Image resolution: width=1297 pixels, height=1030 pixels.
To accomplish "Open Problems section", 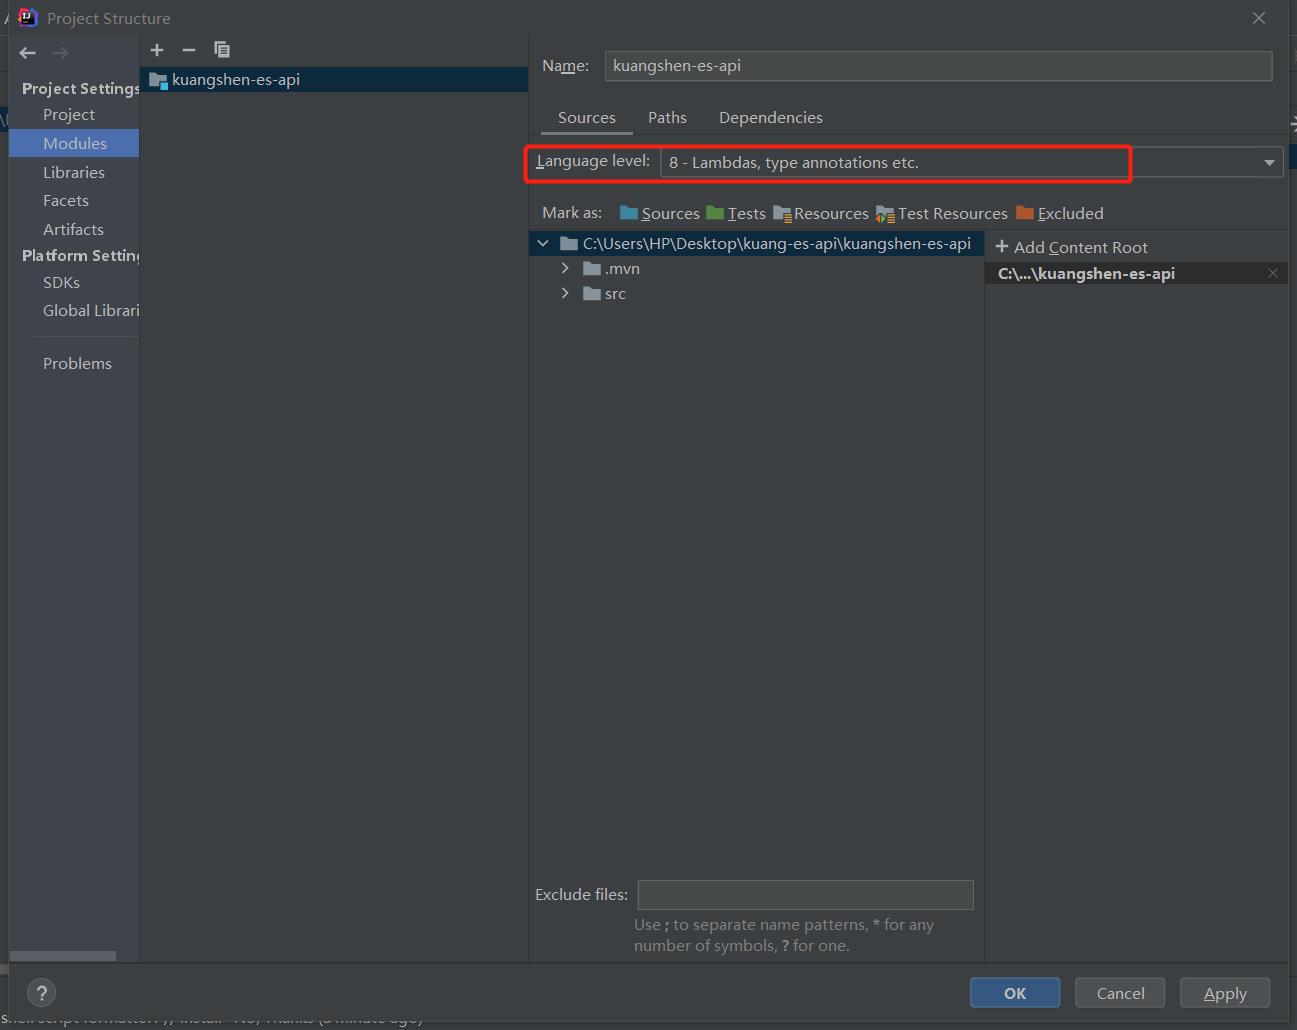I will [77, 363].
